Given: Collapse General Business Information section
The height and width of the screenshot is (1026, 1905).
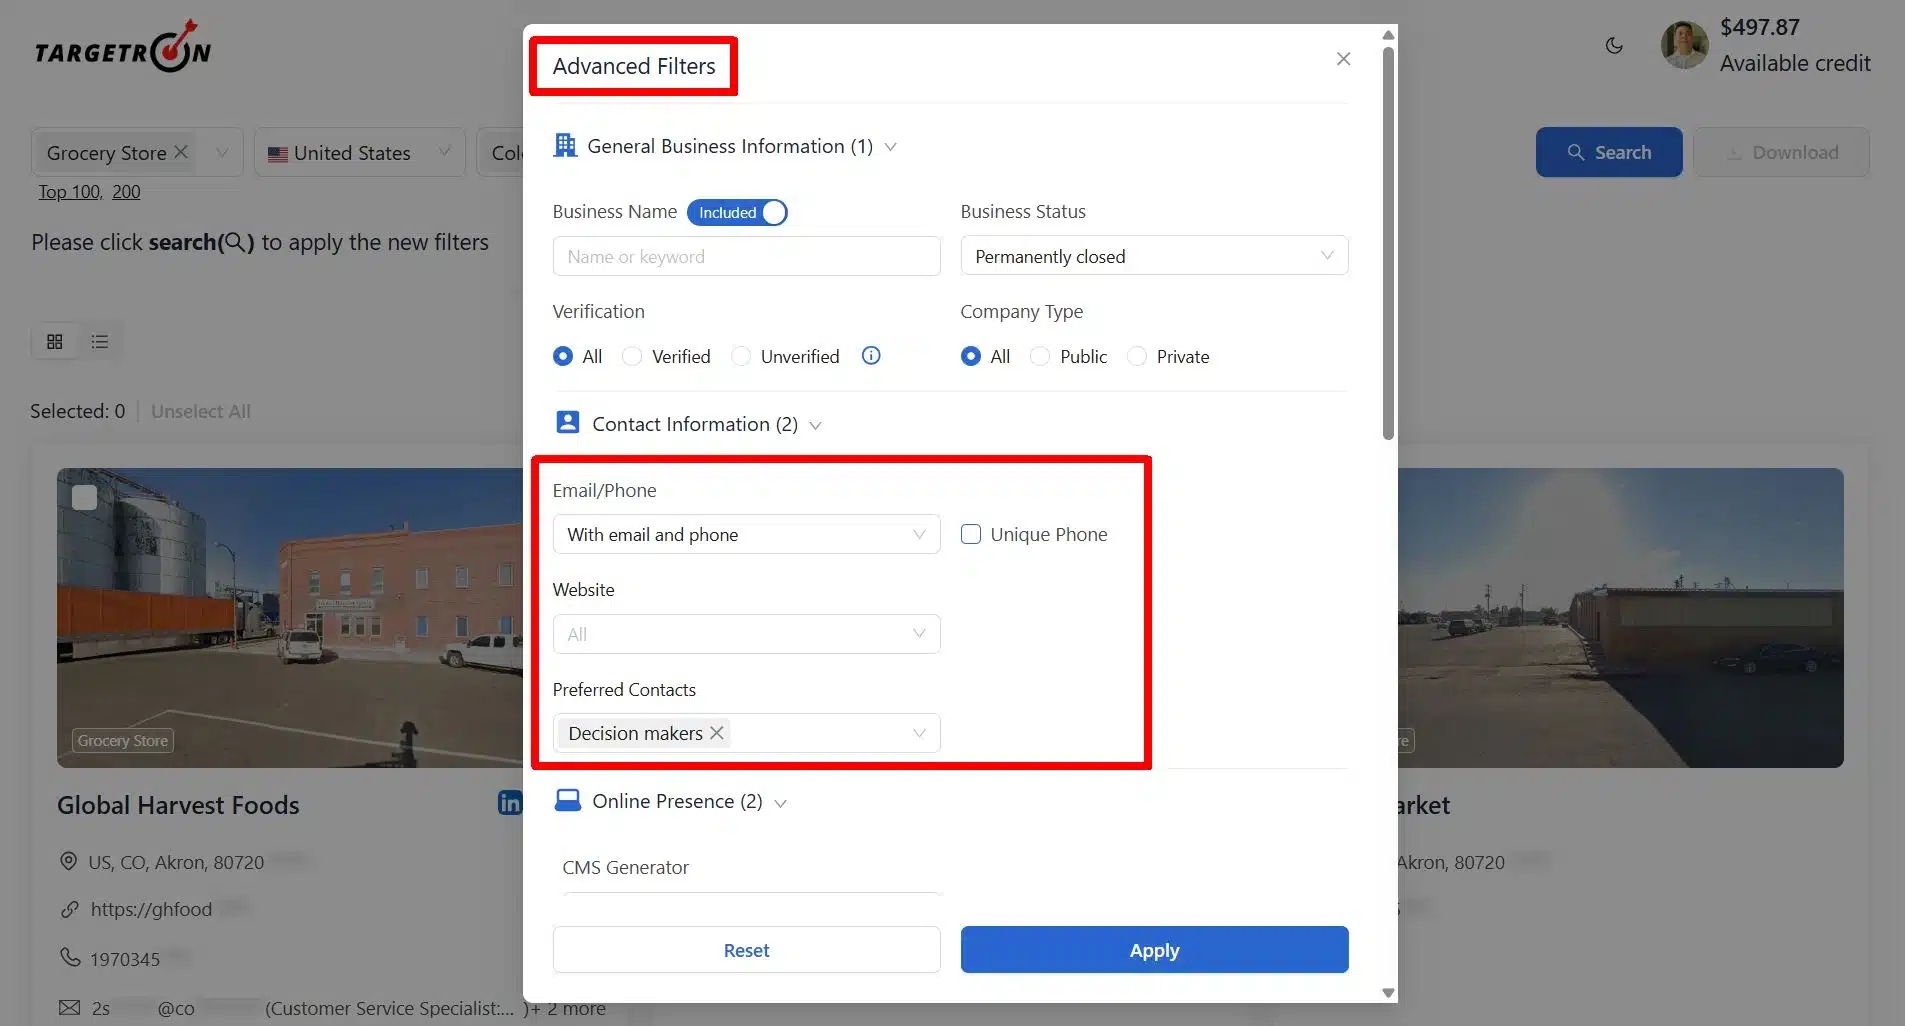Looking at the screenshot, I should 891,147.
